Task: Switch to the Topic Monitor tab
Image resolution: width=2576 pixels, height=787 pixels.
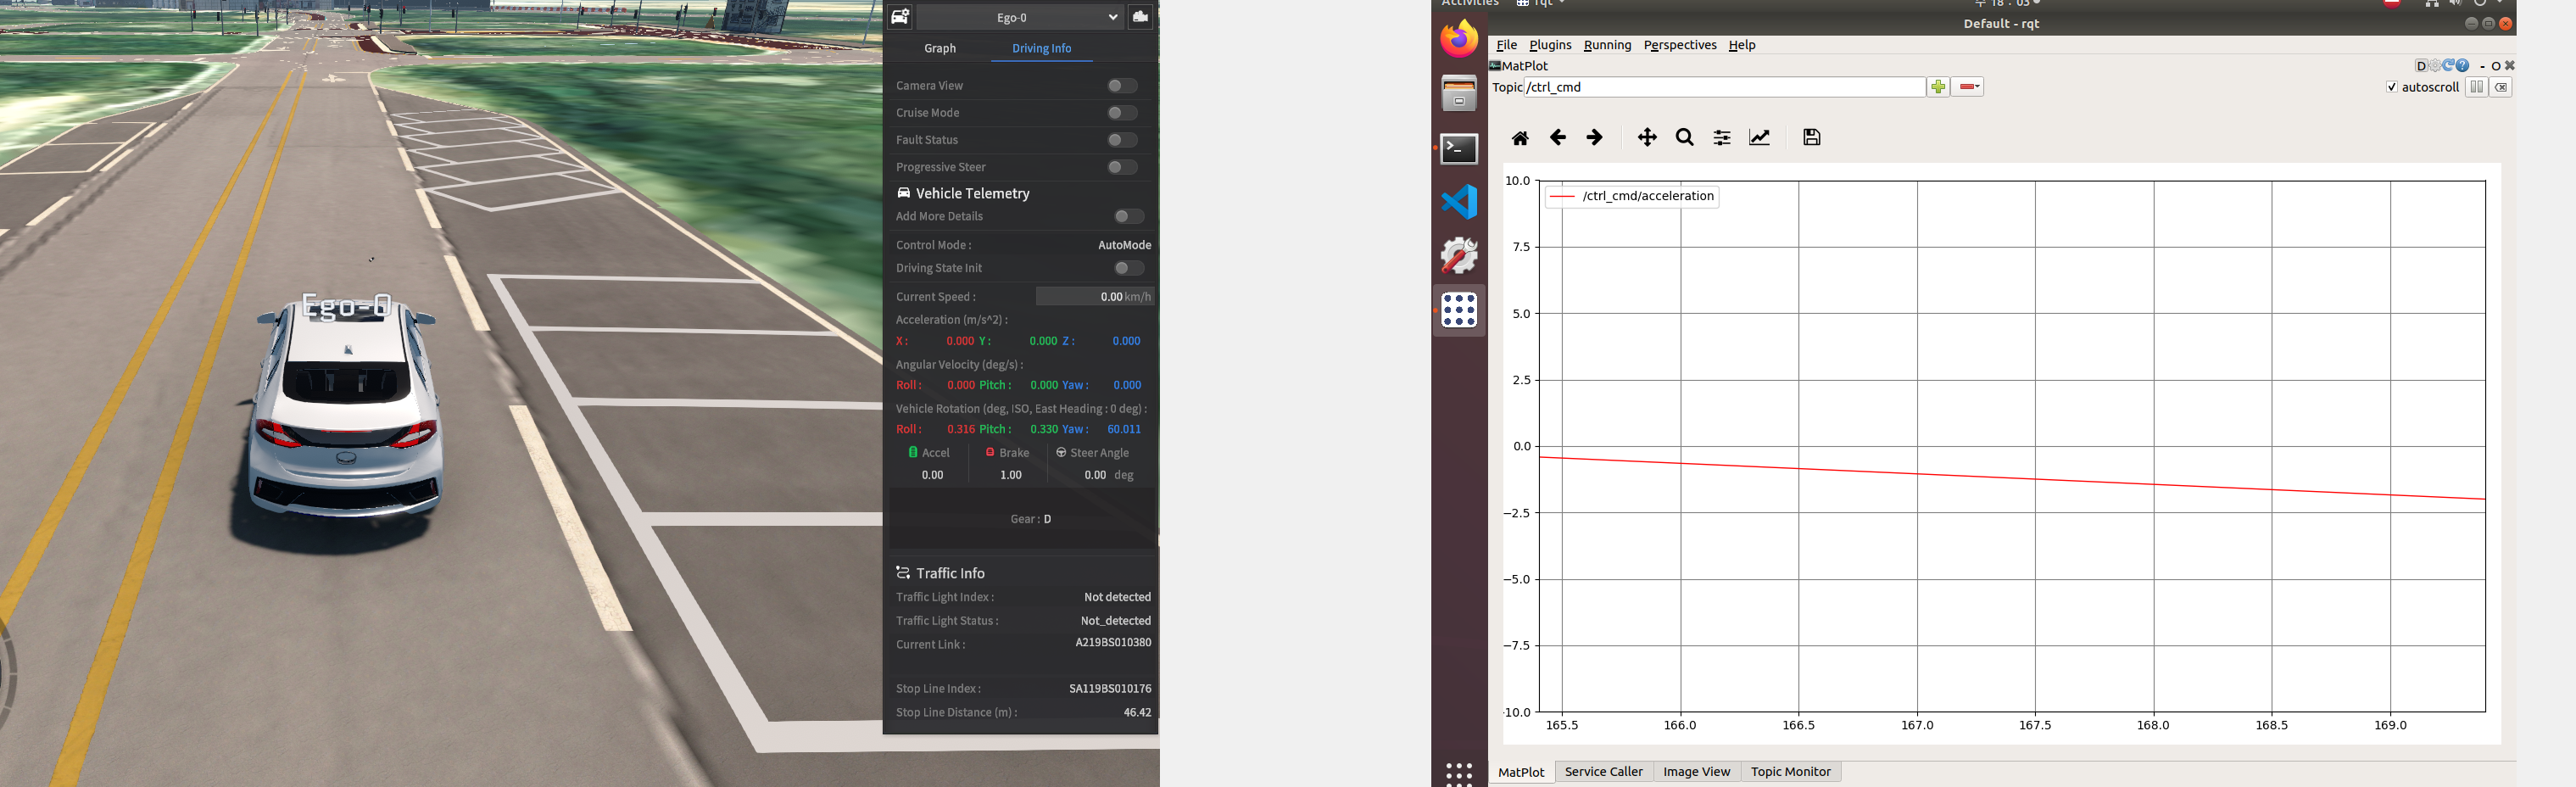Action: click(x=1790, y=772)
